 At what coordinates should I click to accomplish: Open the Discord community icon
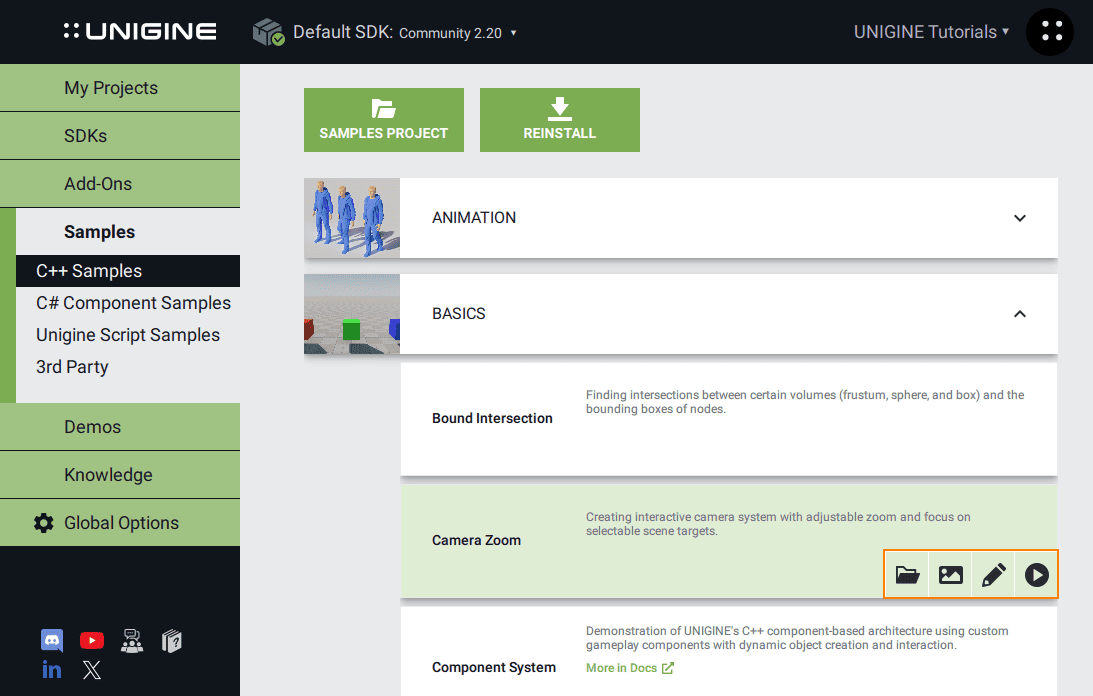point(52,640)
